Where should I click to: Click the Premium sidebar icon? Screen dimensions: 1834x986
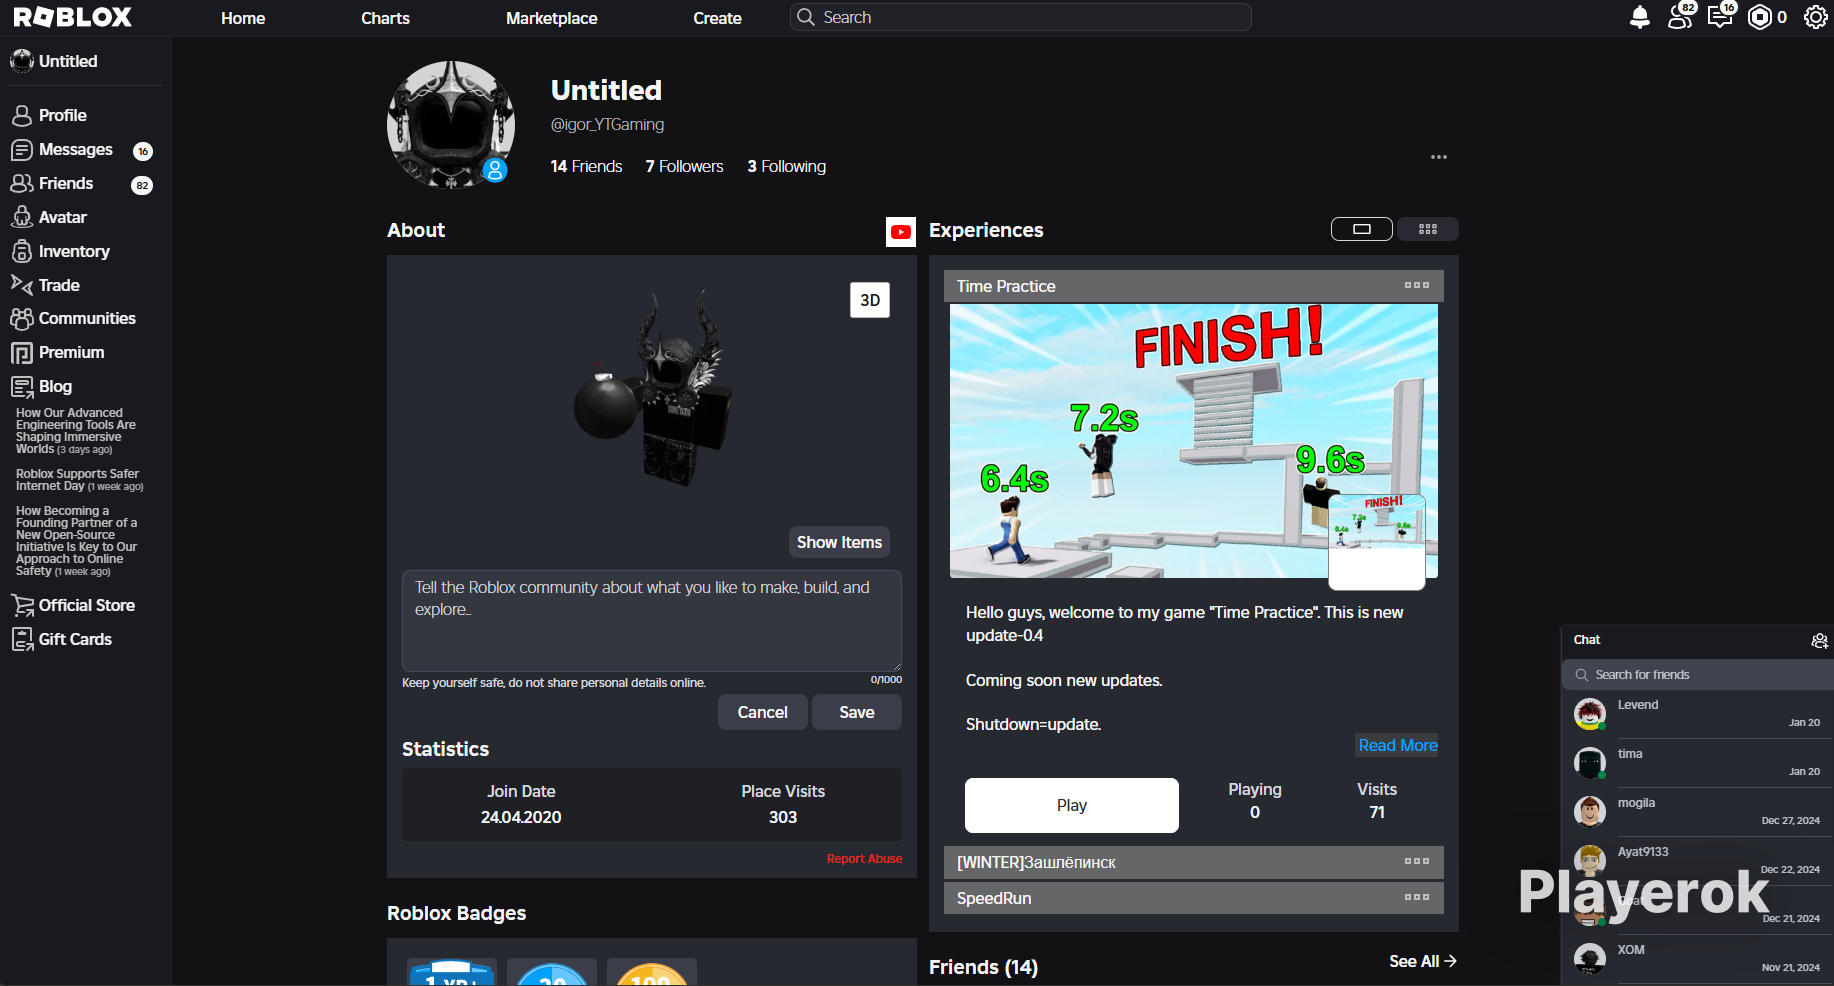[x=22, y=353]
